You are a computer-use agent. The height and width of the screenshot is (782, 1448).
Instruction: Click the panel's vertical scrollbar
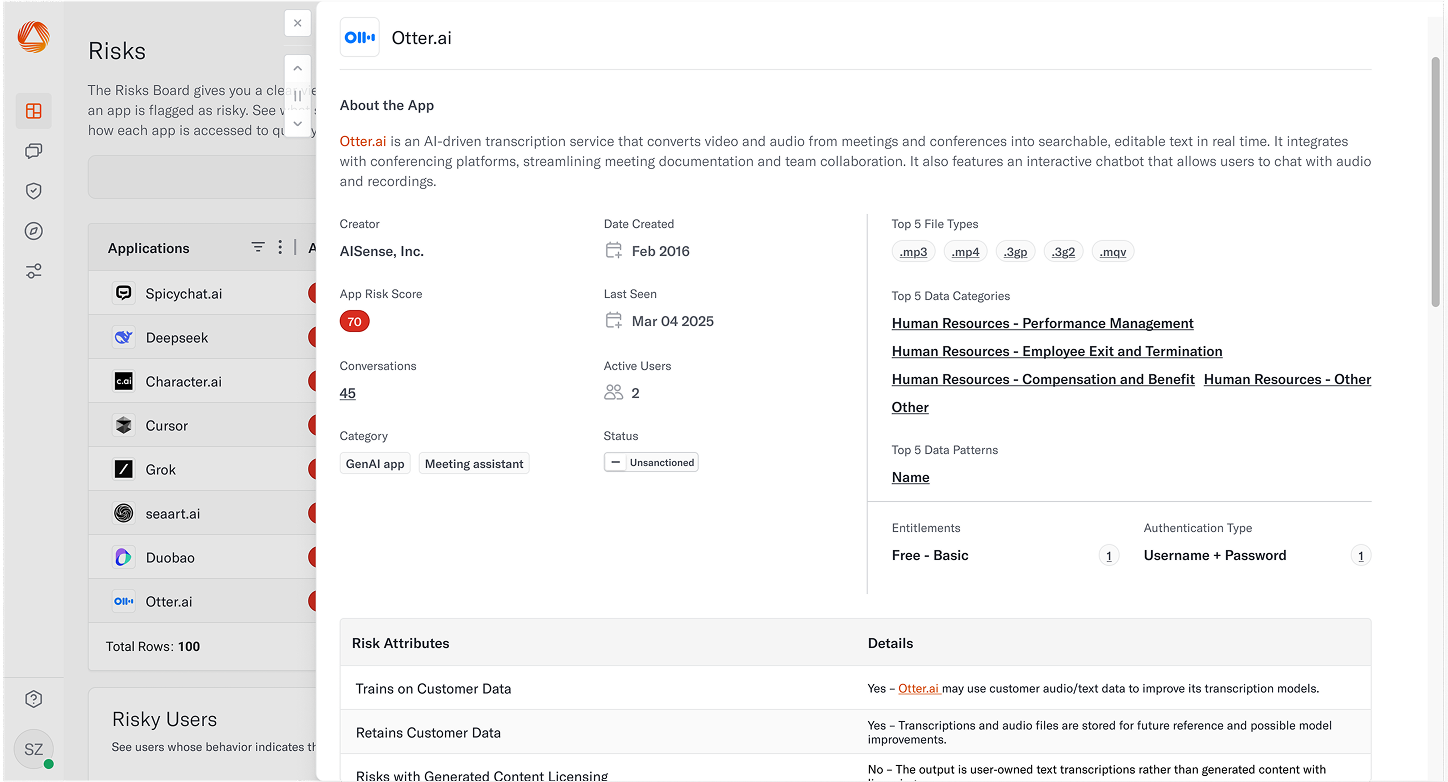coord(1436,180)
